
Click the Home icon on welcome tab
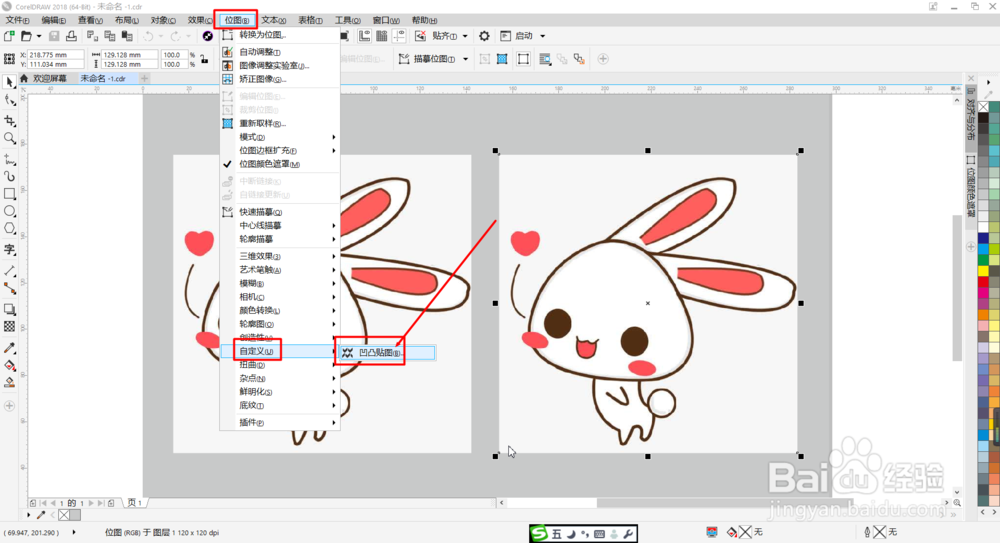point(24,78)
